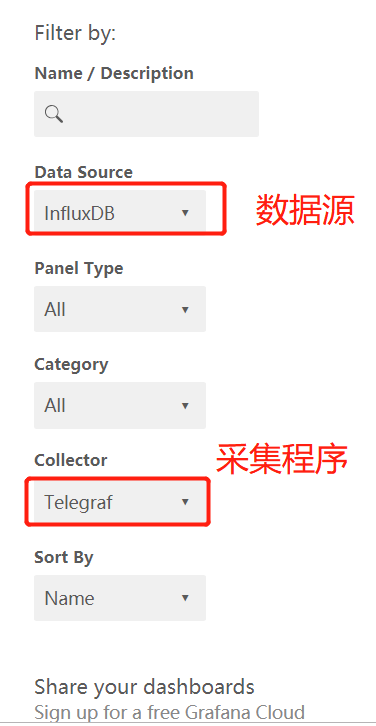This screenshot has height=726, width=376.
Task: Click the Filter by heading
Action: (x=75, y=33)
